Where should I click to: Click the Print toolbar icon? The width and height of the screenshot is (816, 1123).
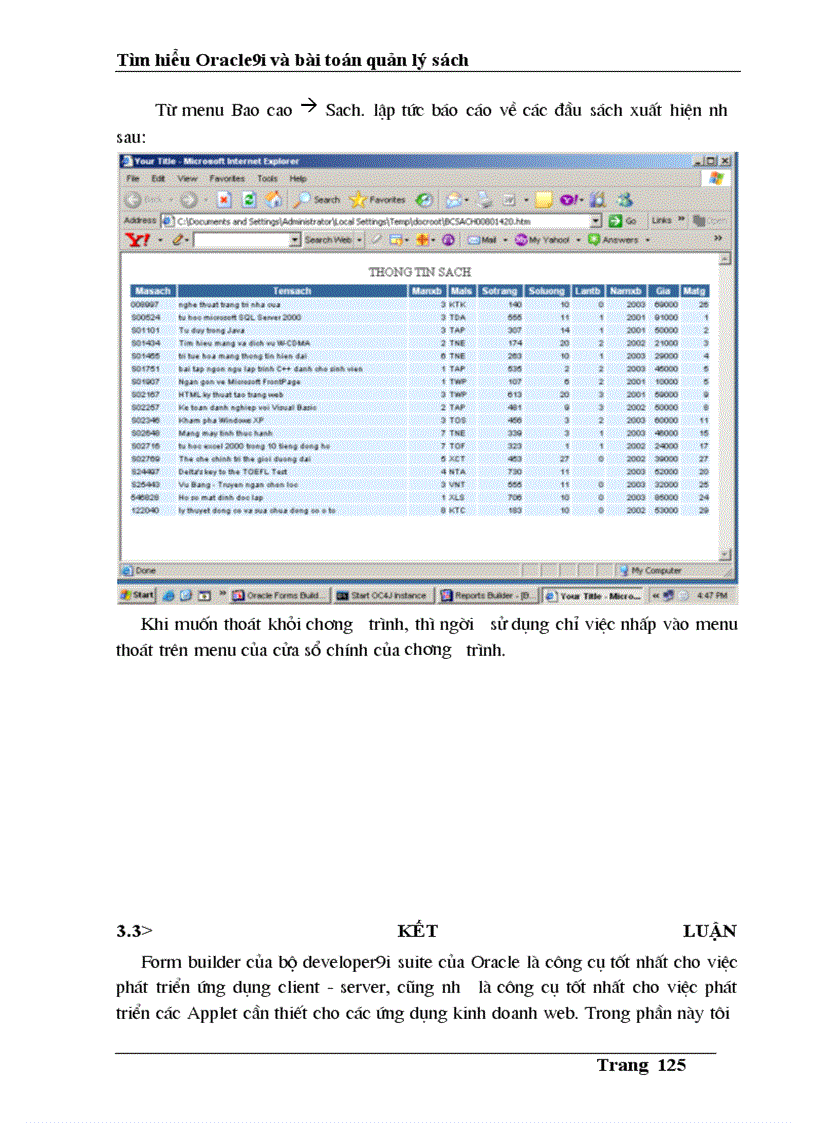coord(485,200)
